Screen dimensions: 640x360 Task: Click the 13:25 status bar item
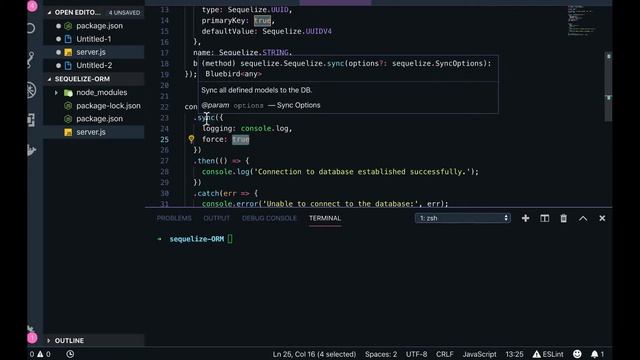pyautogui.click(x=514, y=354)
